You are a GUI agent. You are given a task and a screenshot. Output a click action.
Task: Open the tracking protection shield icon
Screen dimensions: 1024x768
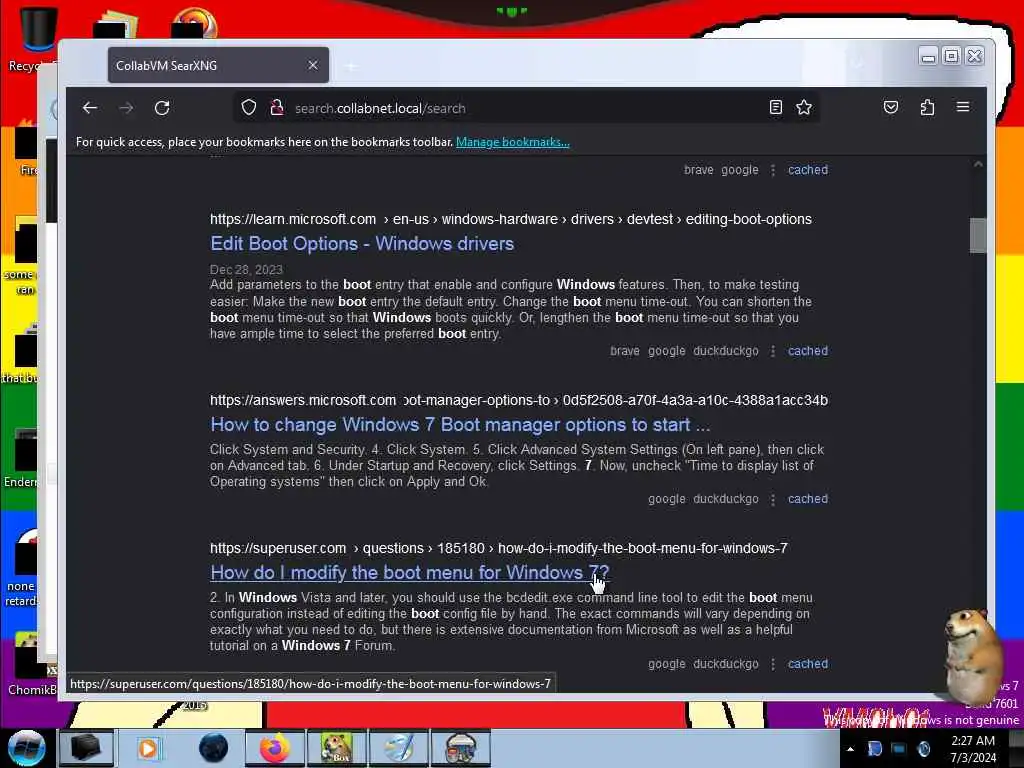click(x=249, y=108)
